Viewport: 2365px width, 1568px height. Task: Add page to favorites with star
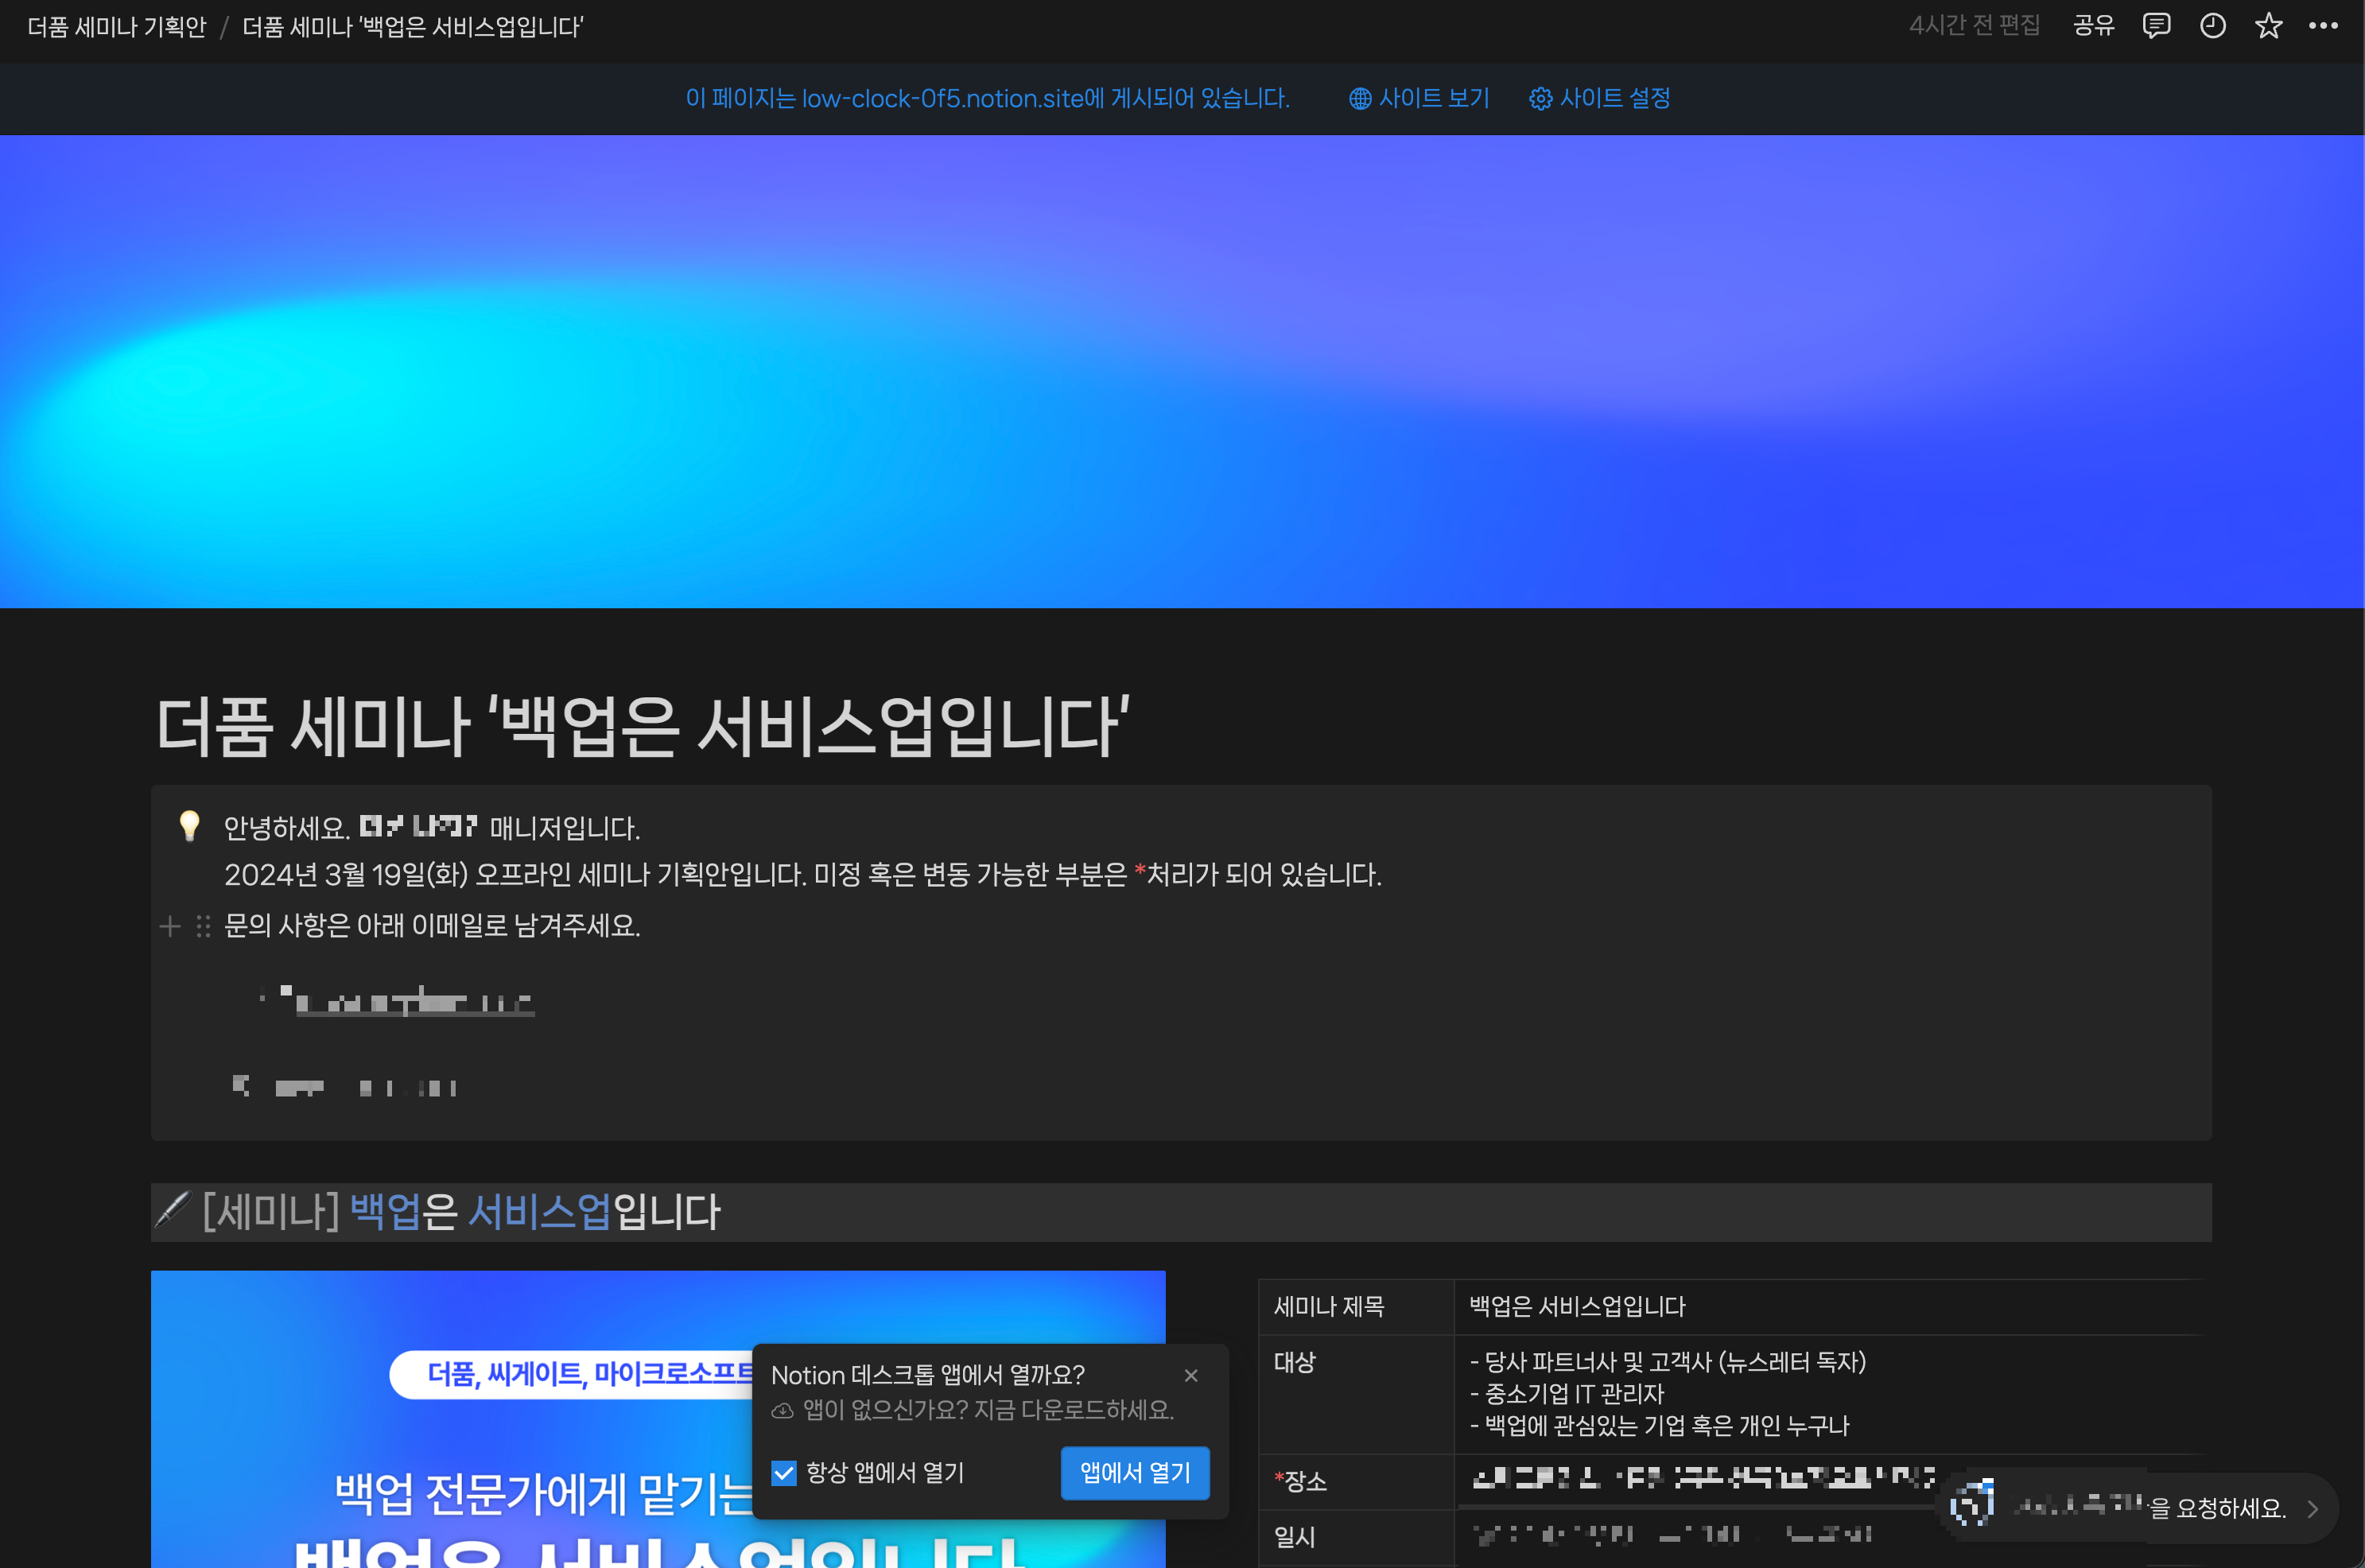(2268, 26)
